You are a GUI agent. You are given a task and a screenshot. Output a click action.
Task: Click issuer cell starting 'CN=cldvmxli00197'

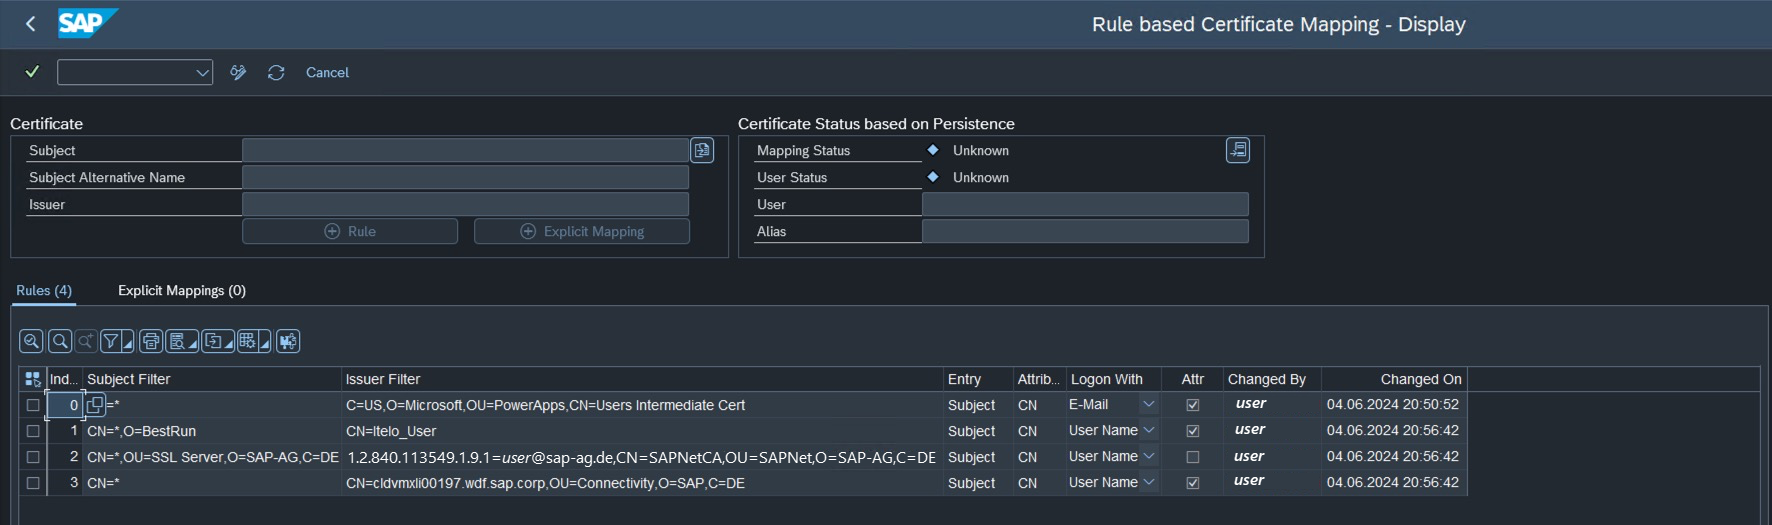click(x=642, y=483)
